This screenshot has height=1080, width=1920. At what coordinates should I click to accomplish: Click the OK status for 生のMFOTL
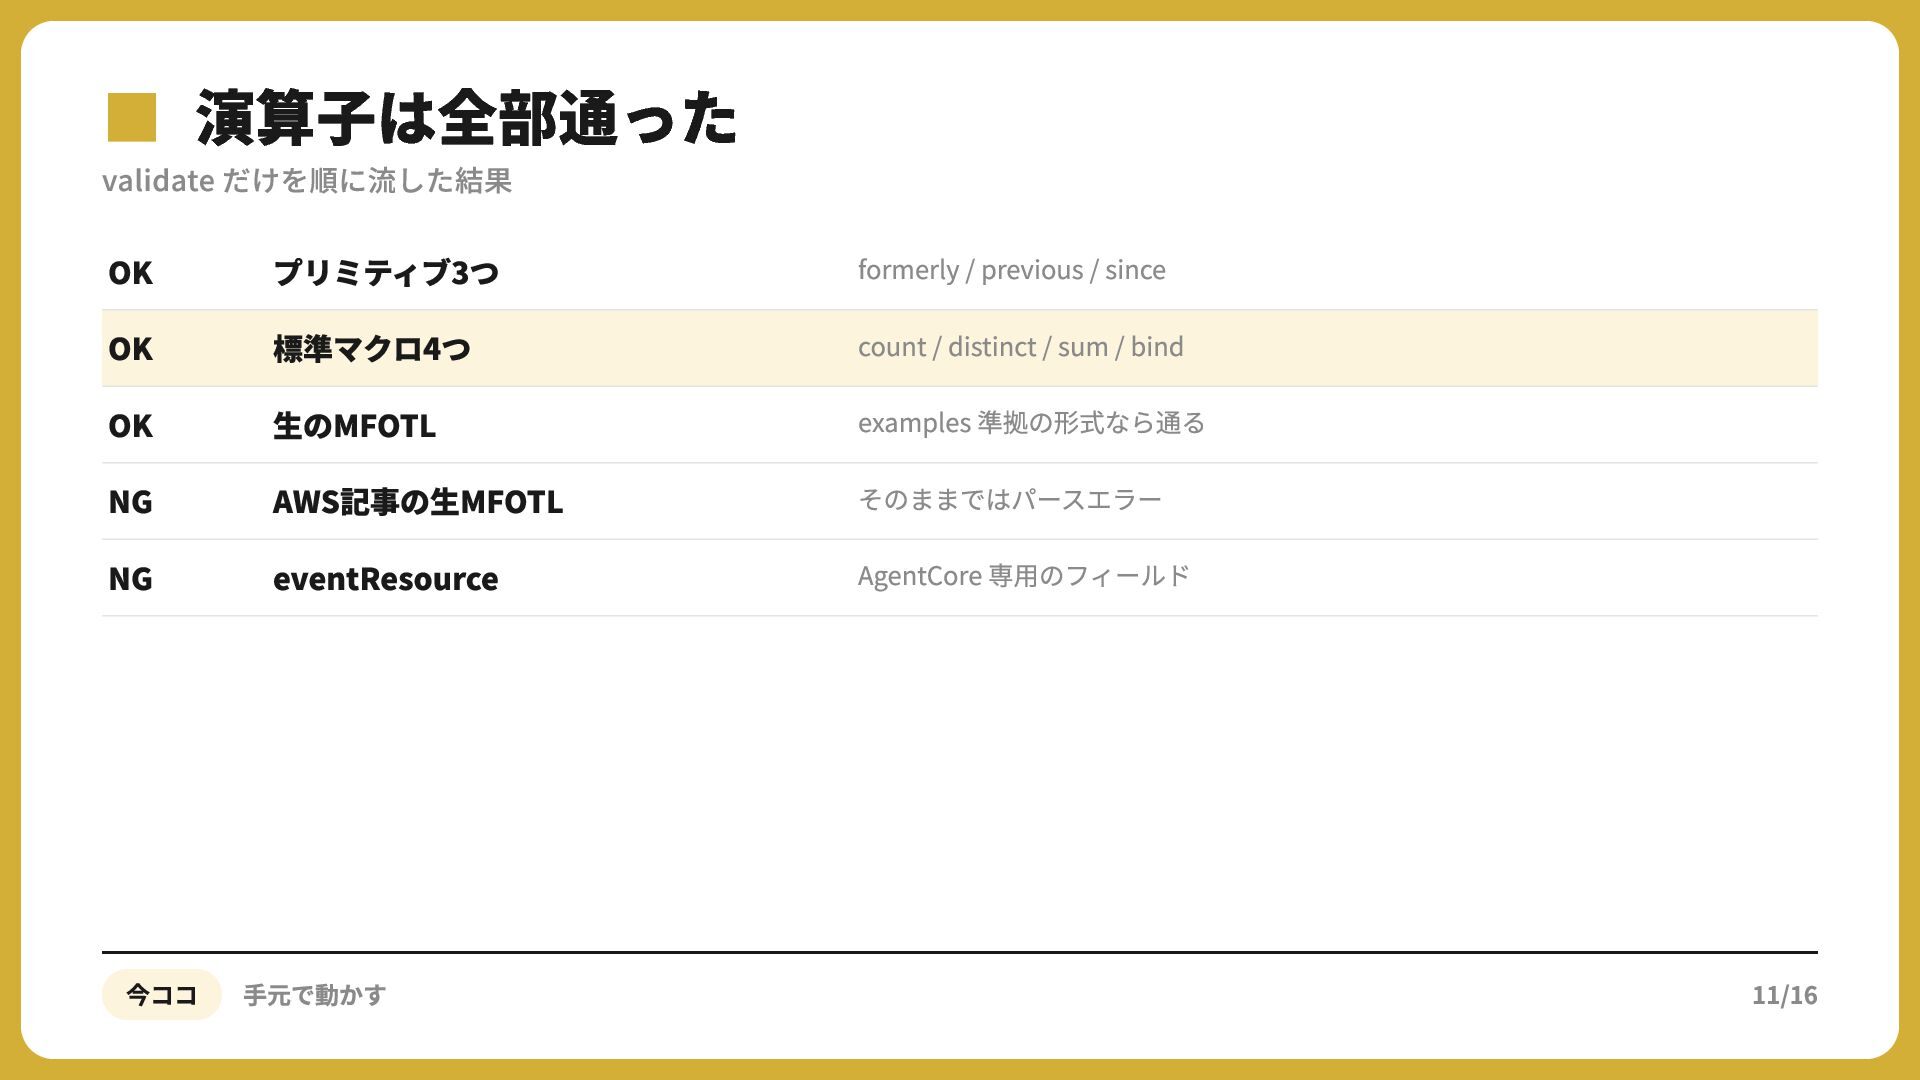(x=130, y=426)
